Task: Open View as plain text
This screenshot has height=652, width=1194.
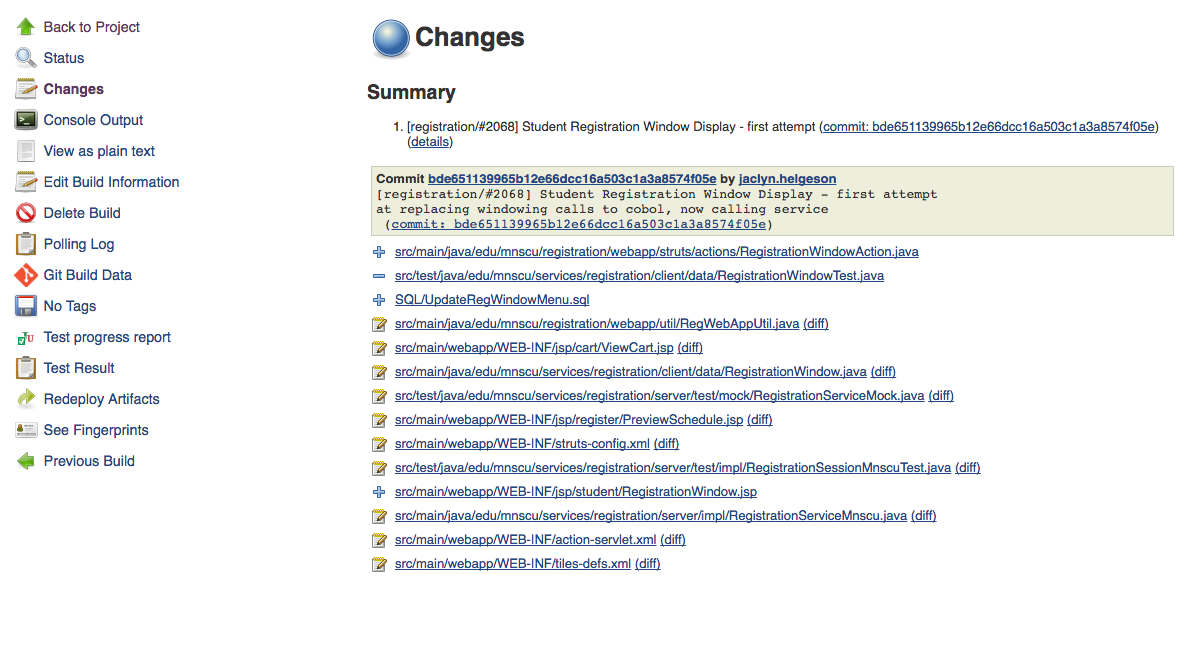Action: click(x=99, y=151)
